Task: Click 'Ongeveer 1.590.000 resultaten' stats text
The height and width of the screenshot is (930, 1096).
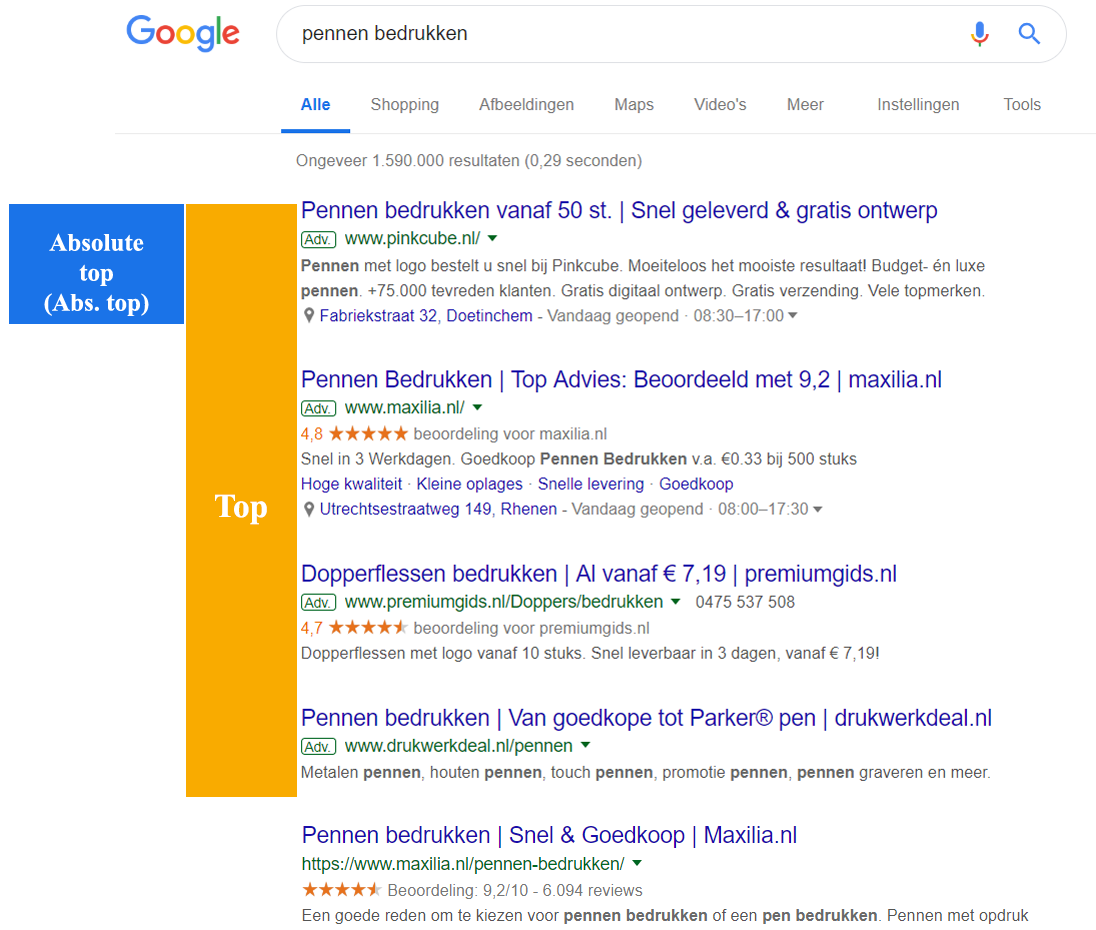Action: [468, 161]
